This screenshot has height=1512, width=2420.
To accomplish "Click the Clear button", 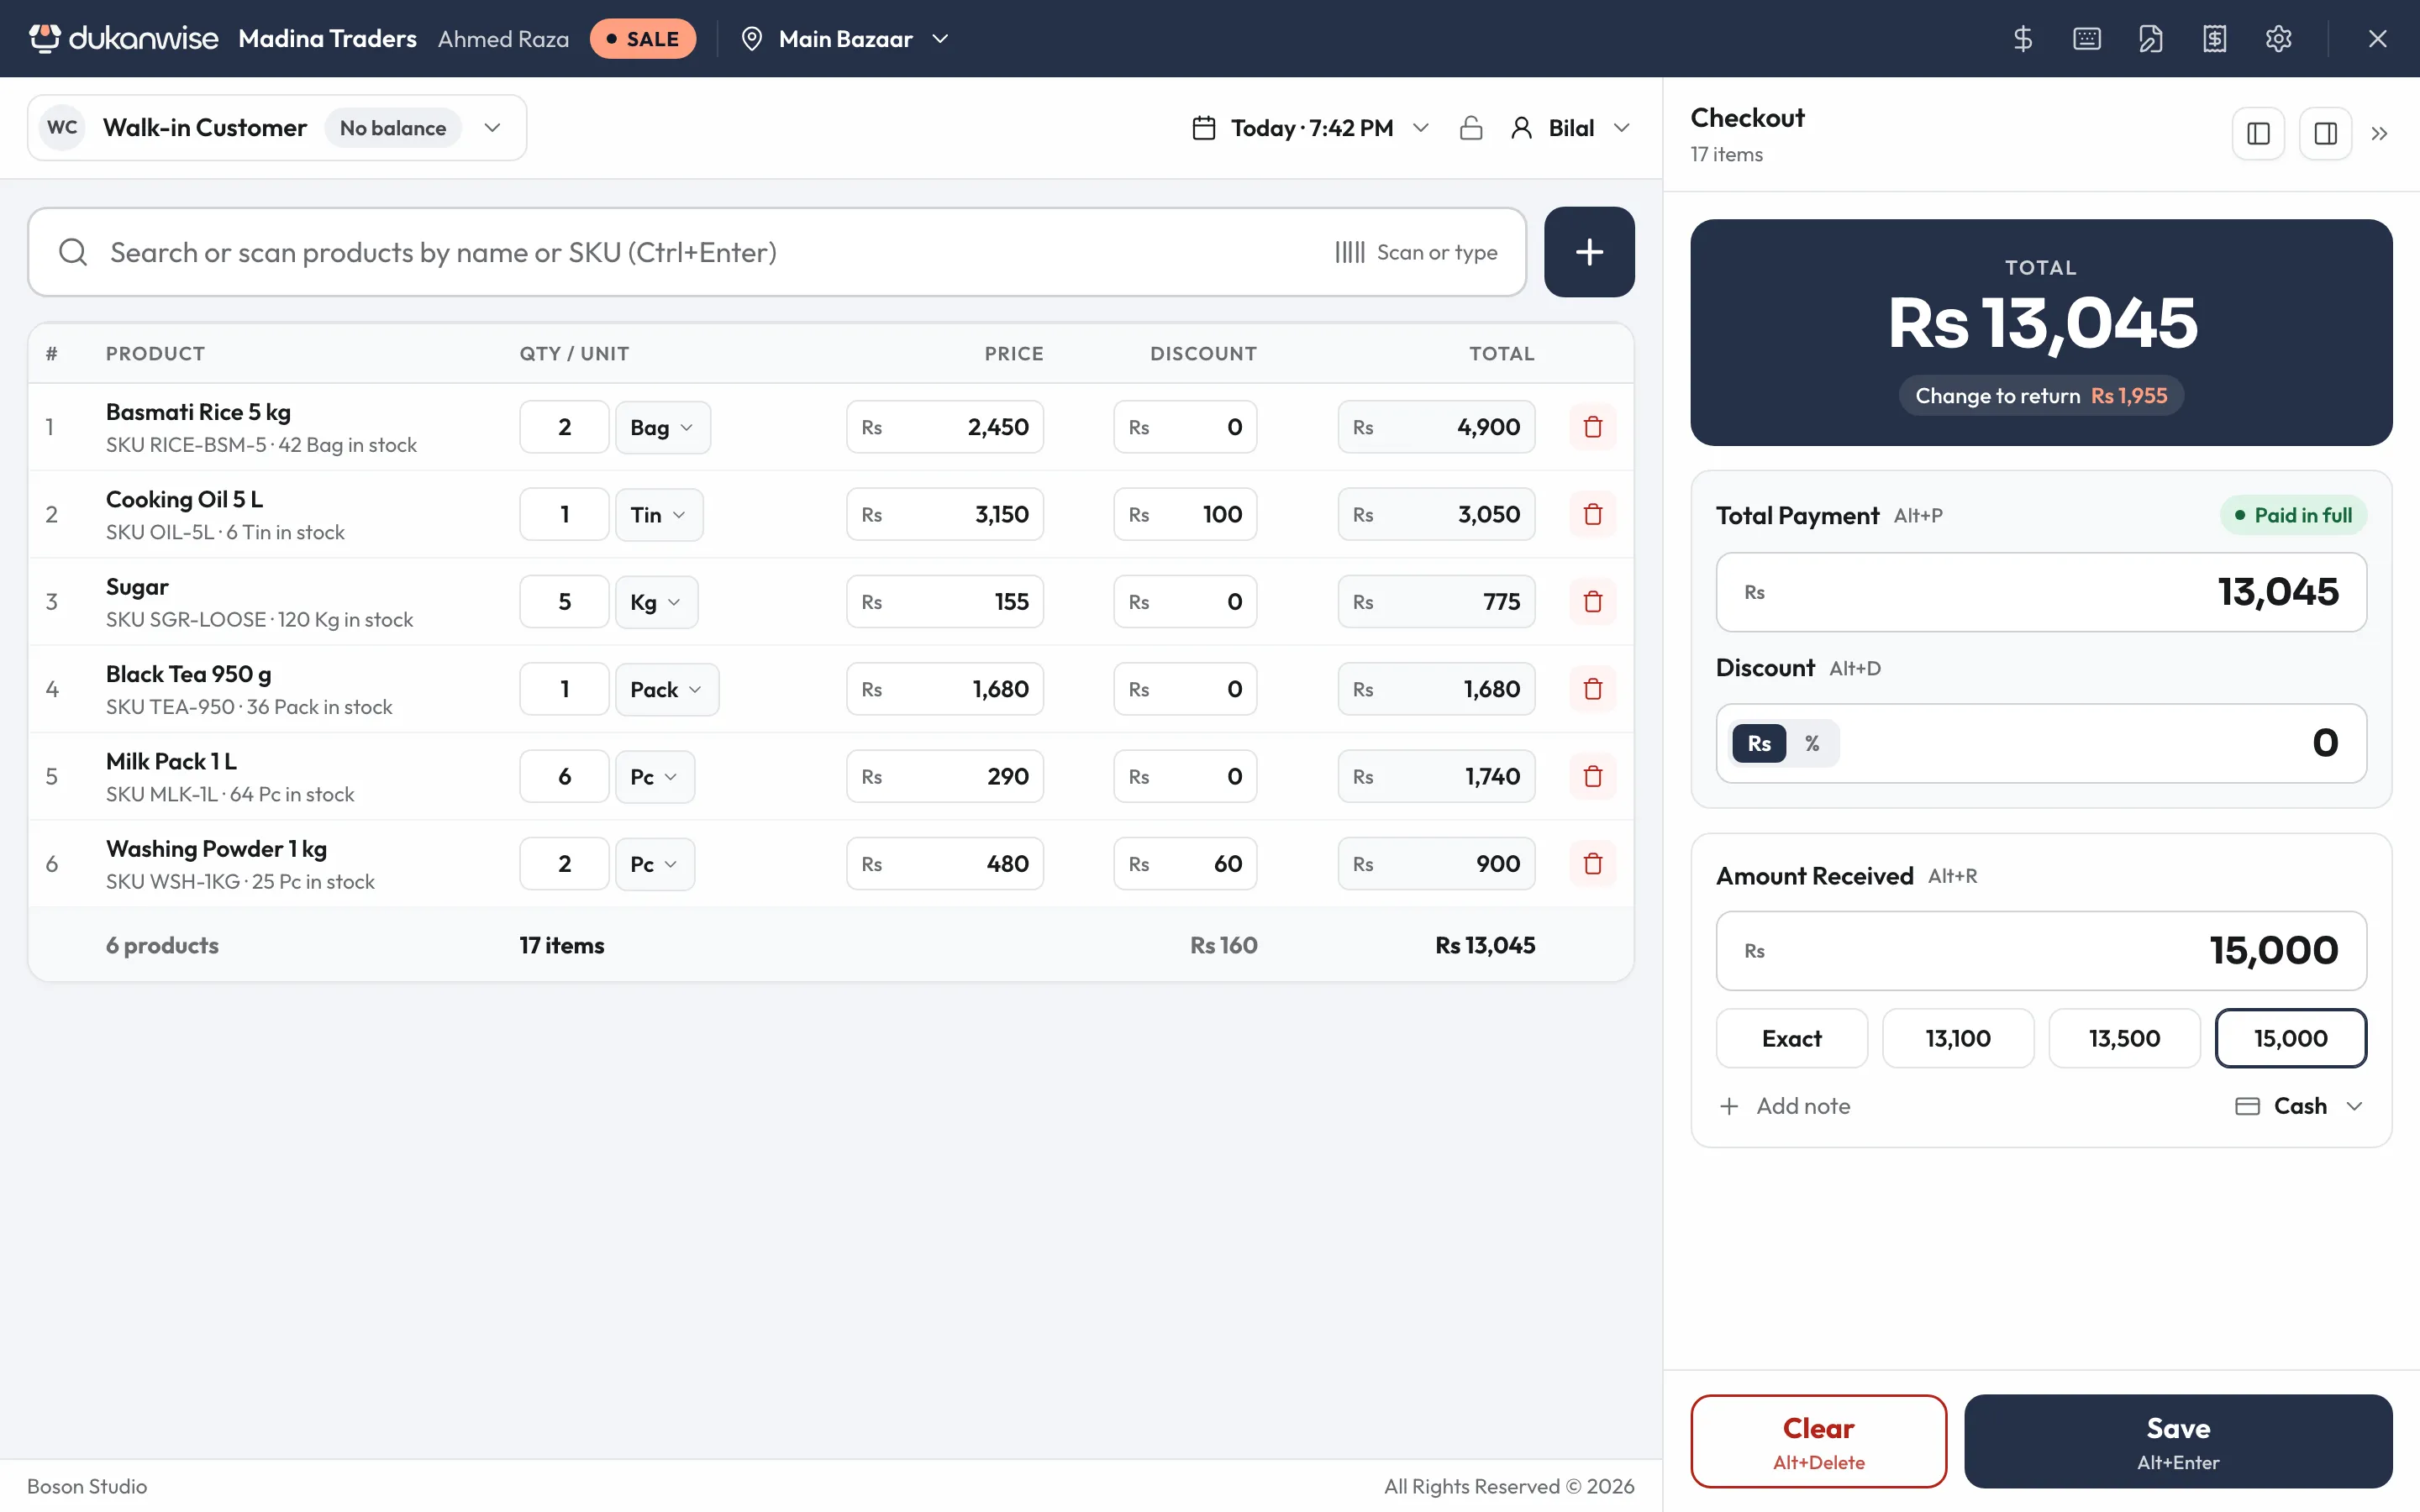I will (1818, 1441).
